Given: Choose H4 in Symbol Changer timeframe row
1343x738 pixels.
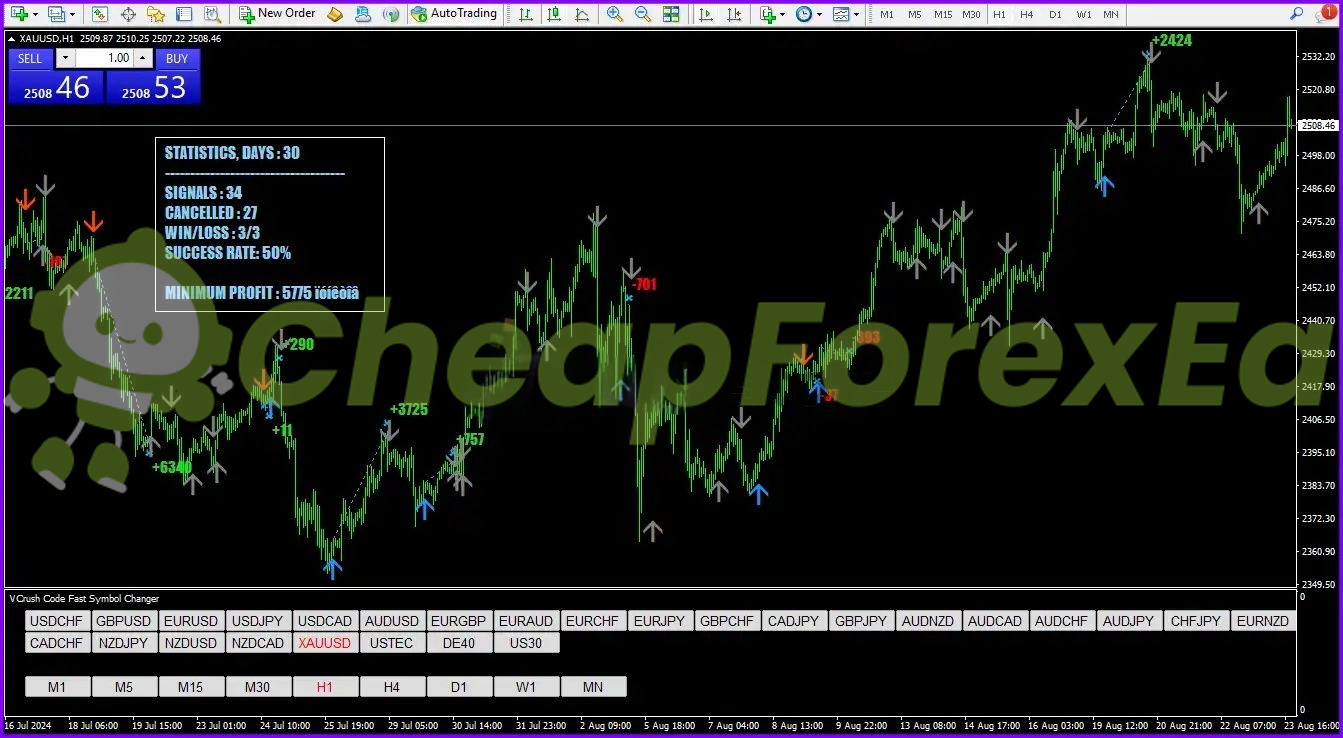Looking at the screenshot, I should tap(392, 687).
